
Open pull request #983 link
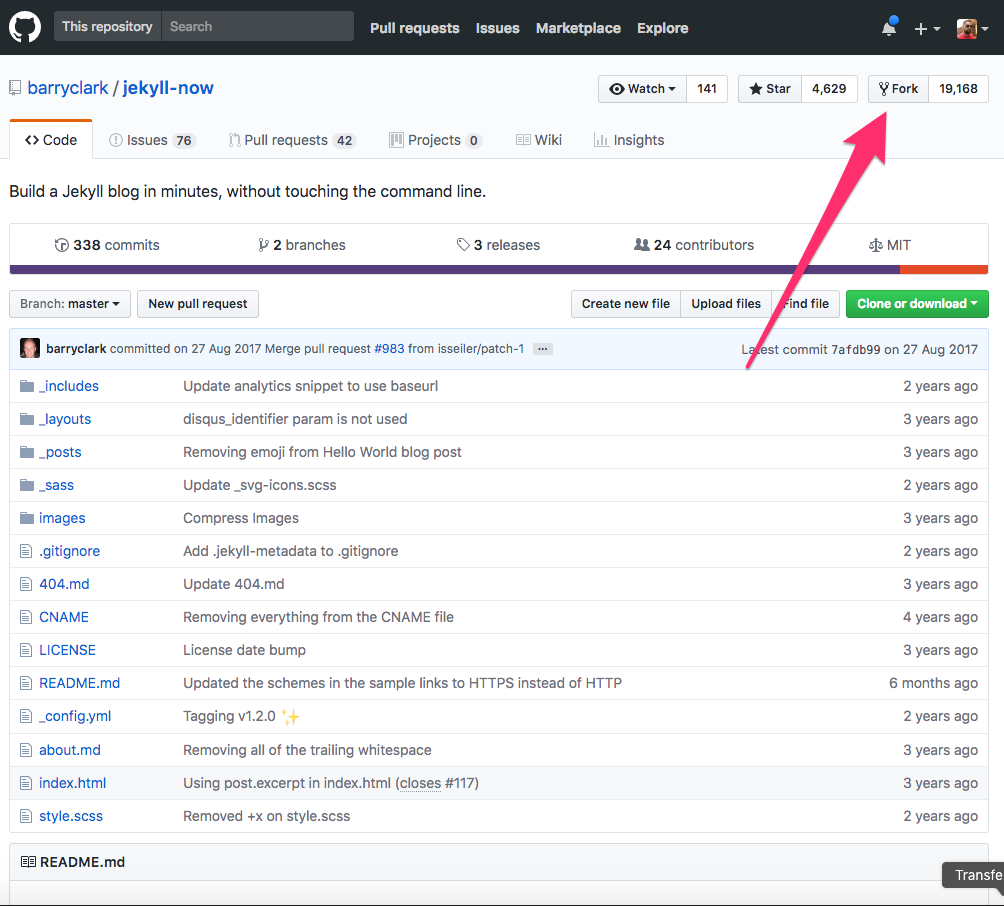(389, 347)
